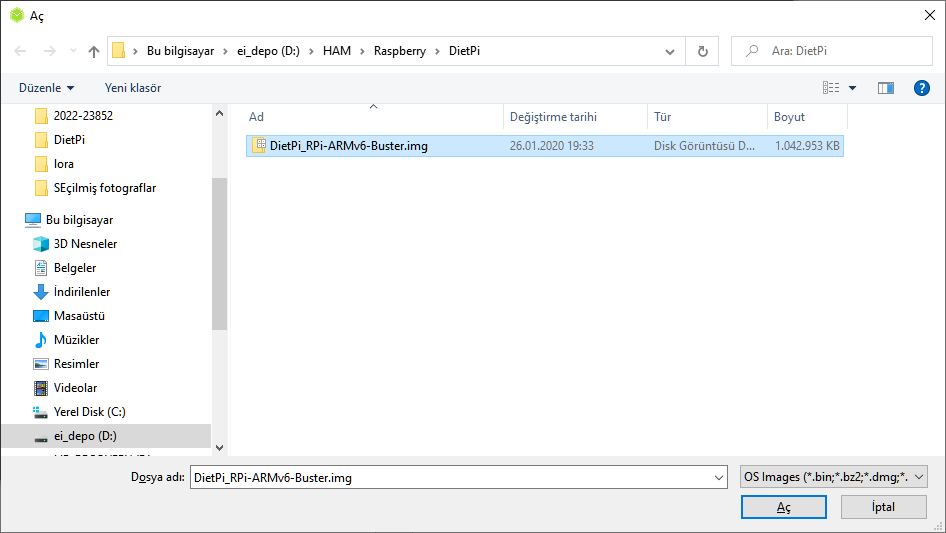
Task: Expand the Dosya adı history dropdown
Action: point(719,477)
